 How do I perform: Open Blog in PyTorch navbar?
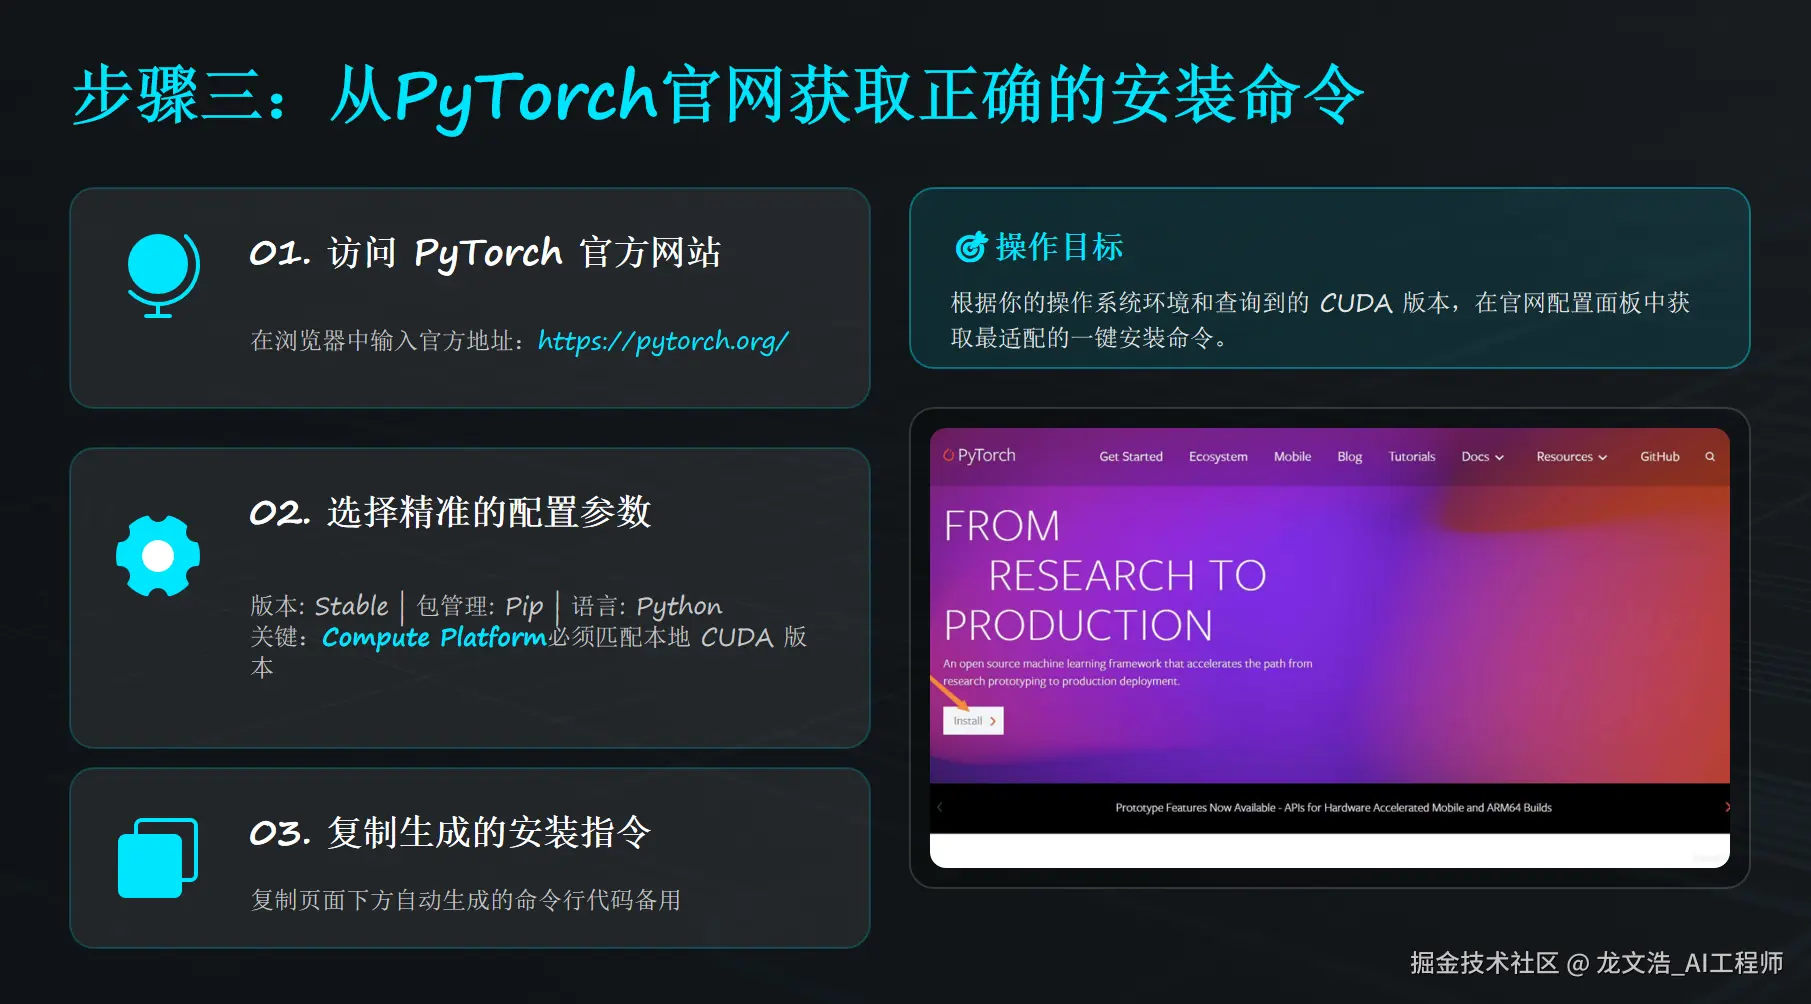click(1350, 456)
